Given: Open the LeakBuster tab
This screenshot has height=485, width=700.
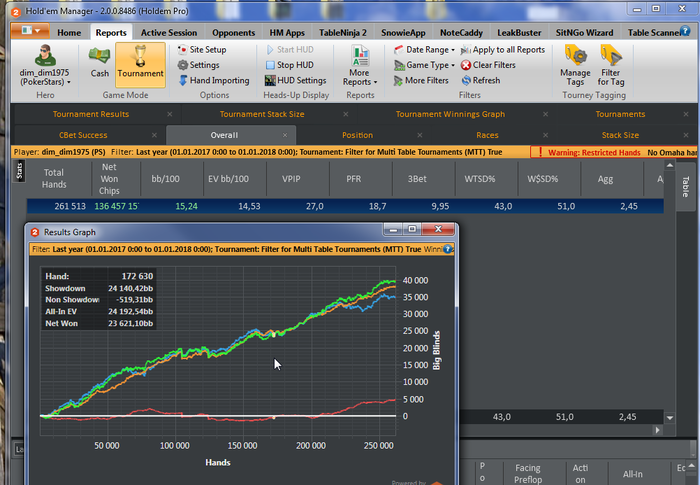Looking at the screenshot, I should tap(519, 33).
